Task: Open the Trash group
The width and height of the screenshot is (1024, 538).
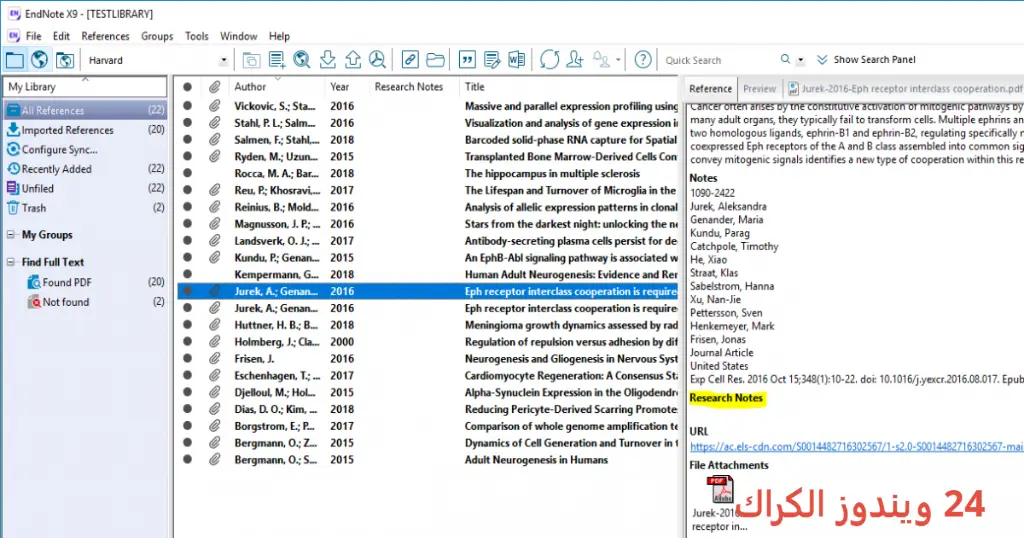Action: point(85,208)
